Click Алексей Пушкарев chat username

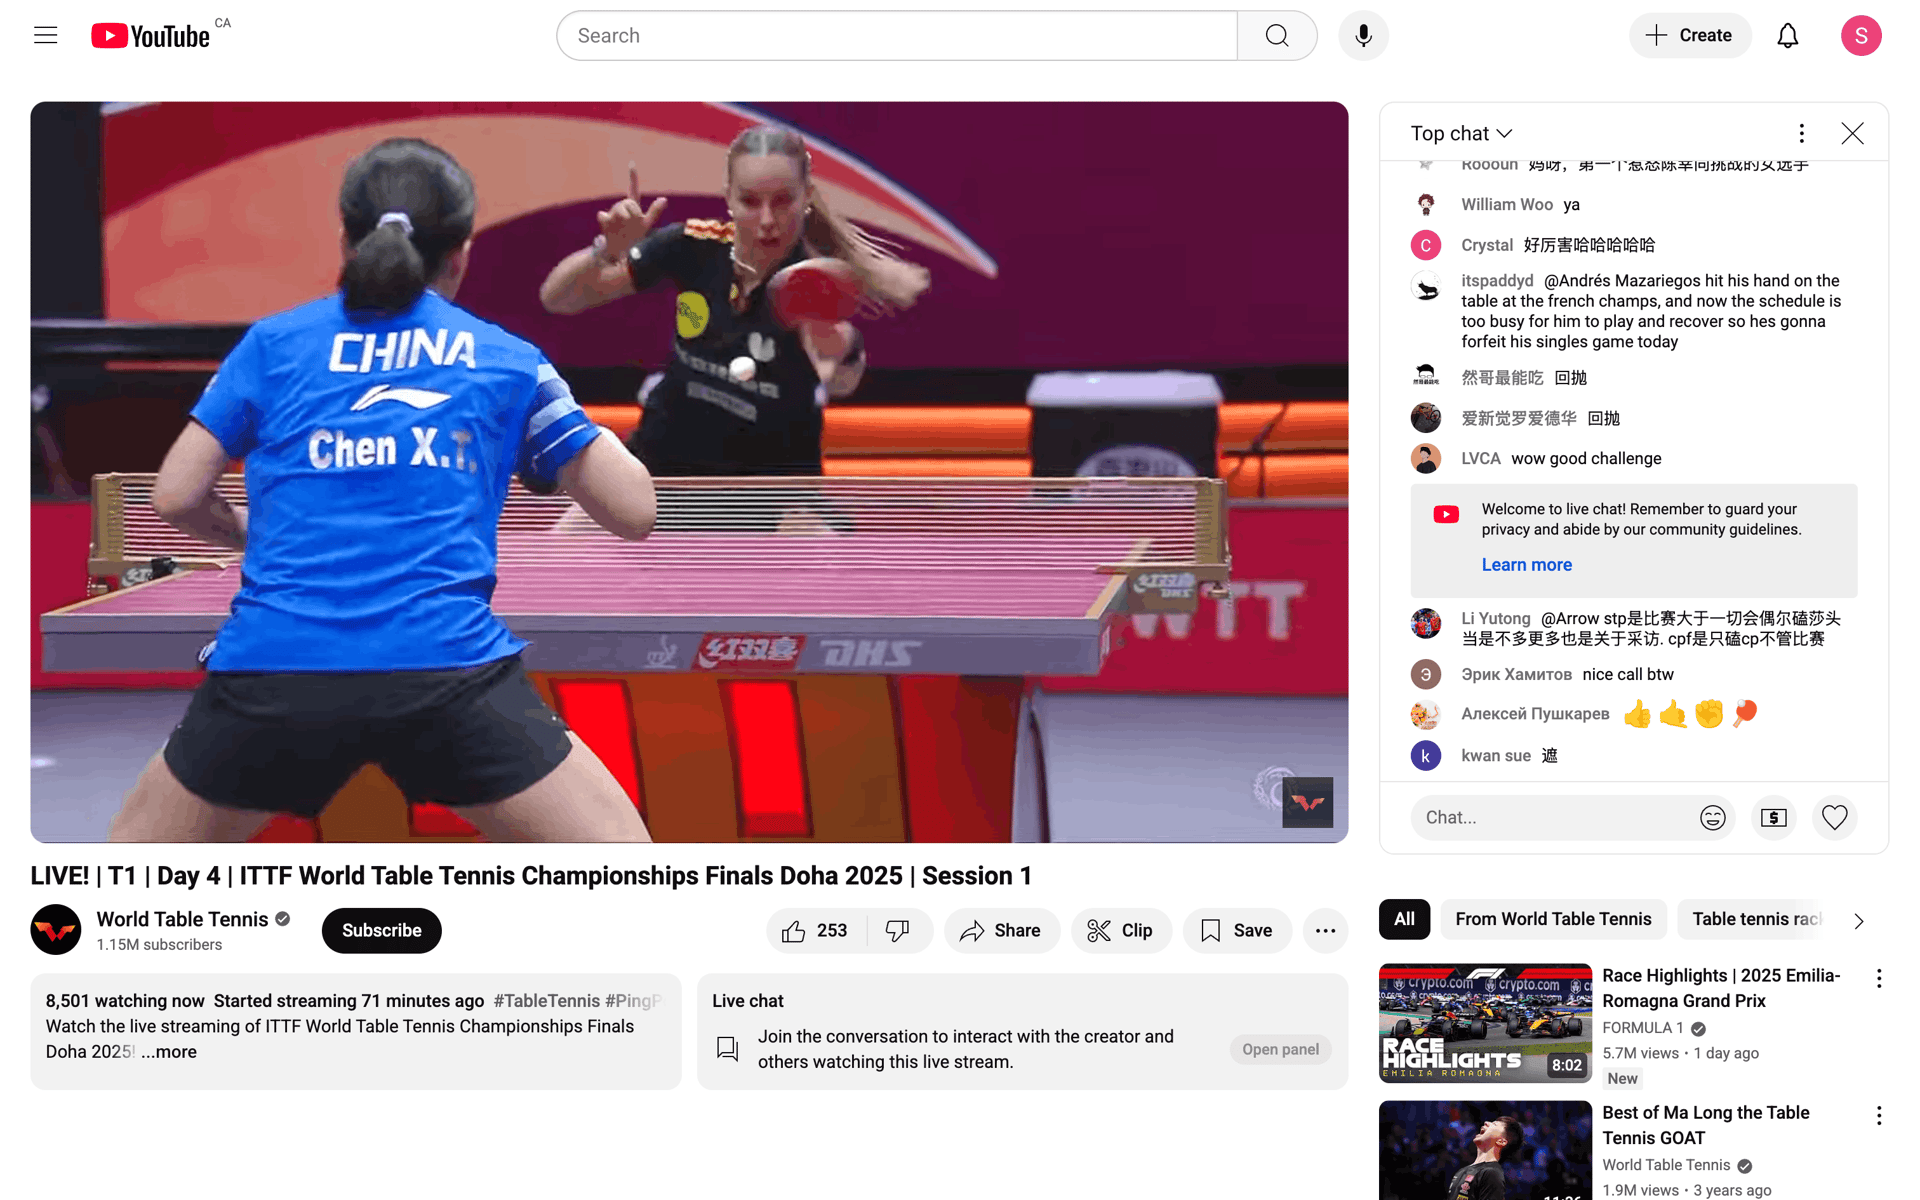(x=1535, y=714)
